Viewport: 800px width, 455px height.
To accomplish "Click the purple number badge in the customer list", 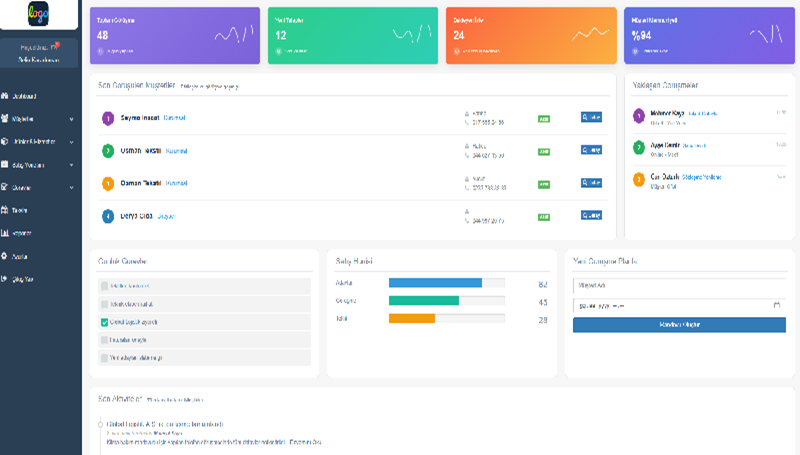I will [x=108, y=118].
